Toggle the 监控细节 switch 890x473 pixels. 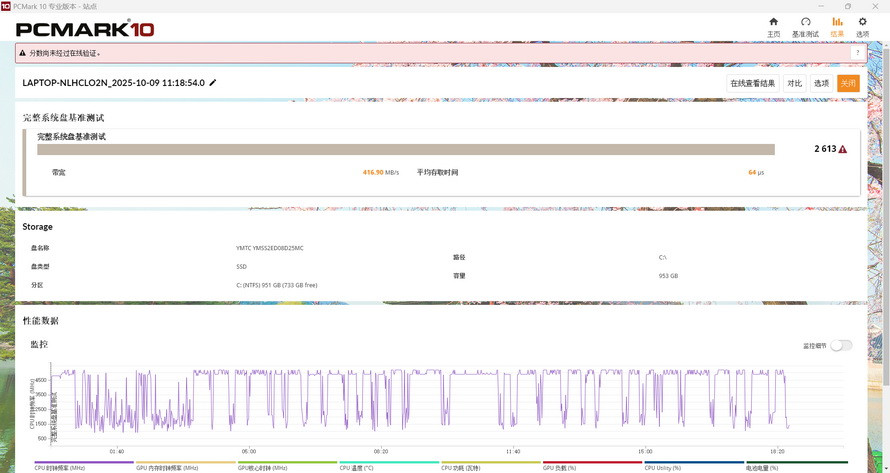[x=841, y=345]
